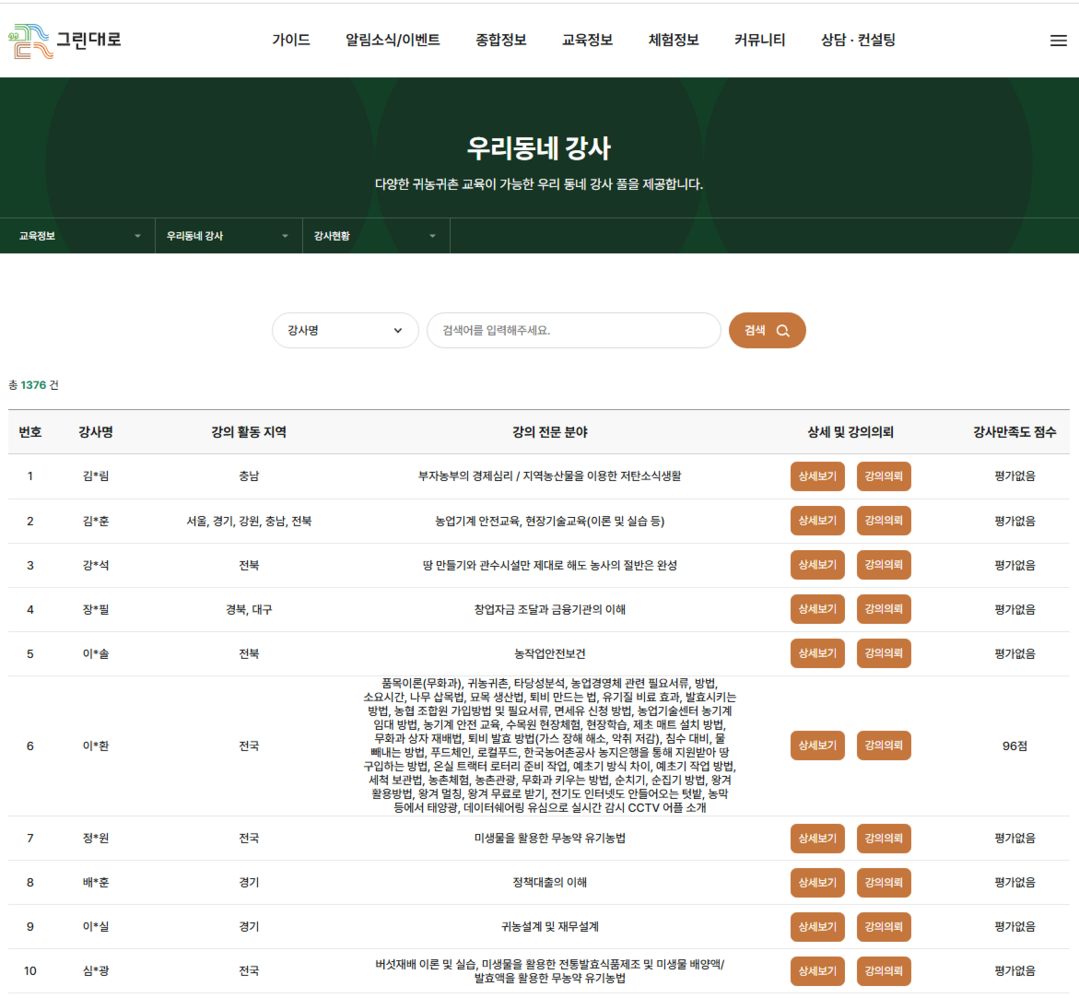Screen dimensions: 1079x998
Task: Open the 체험정보 menu
Action: pos(672,40)
